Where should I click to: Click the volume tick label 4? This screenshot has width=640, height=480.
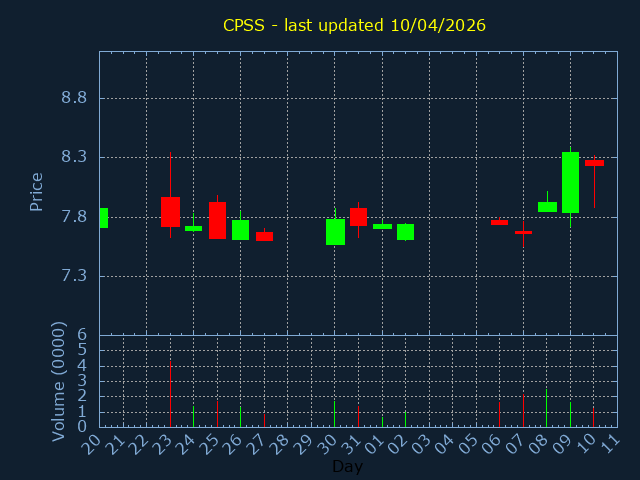click(82, 365)
